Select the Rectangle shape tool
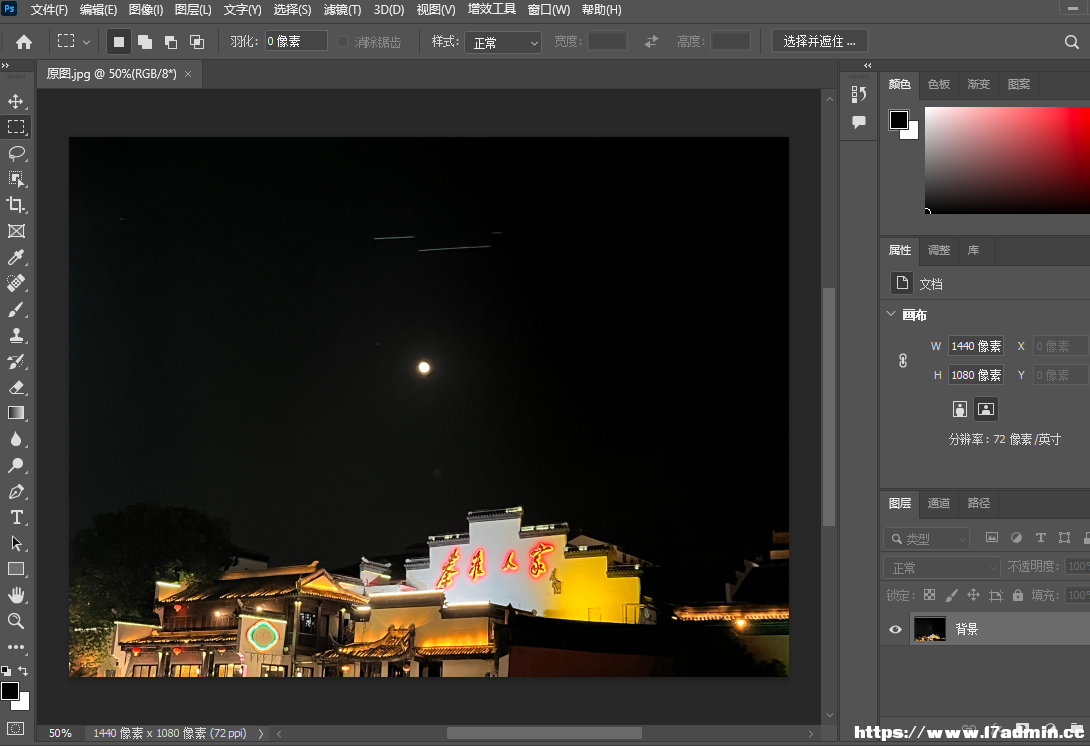The image size is (1090, 746). point(16,569)
